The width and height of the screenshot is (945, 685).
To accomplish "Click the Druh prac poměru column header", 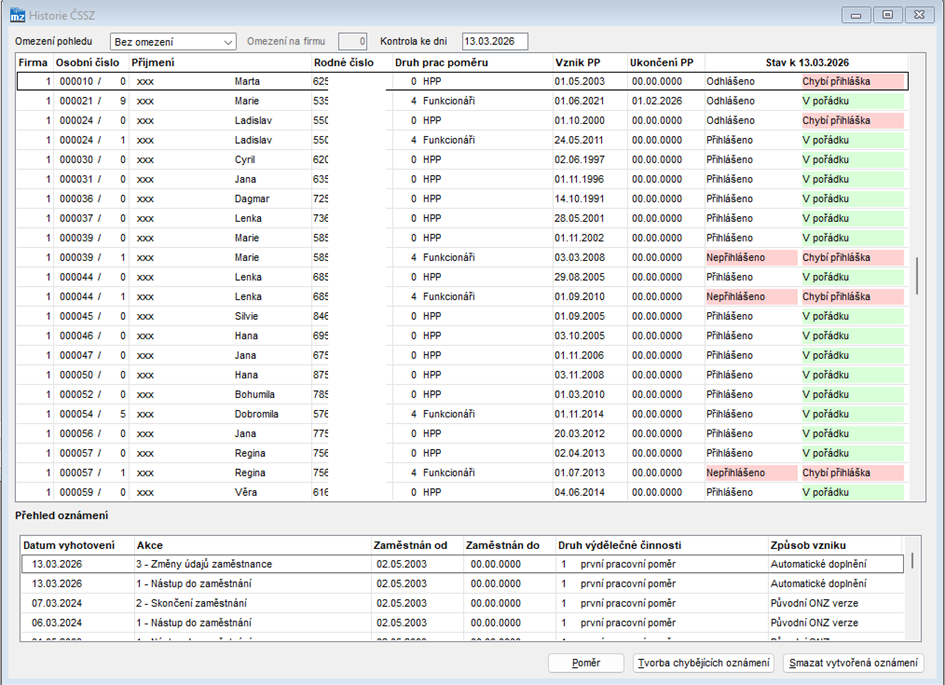I will 442,63.
